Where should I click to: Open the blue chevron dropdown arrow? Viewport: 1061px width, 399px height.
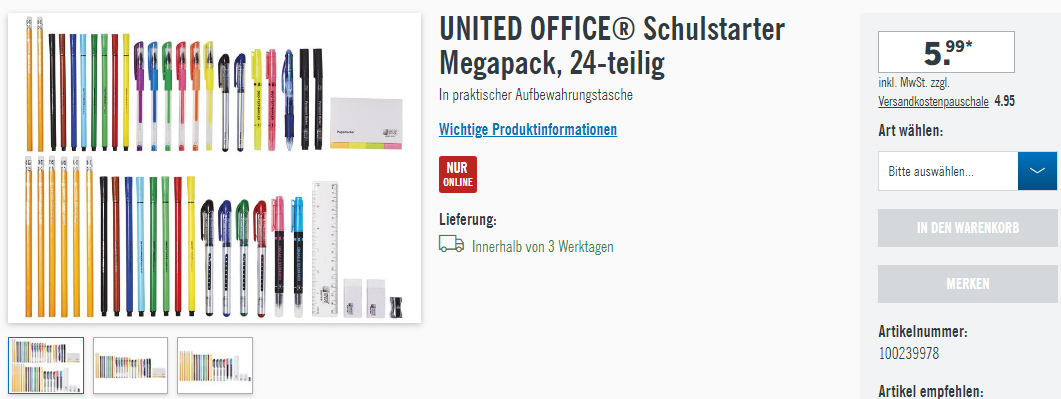1037,171
